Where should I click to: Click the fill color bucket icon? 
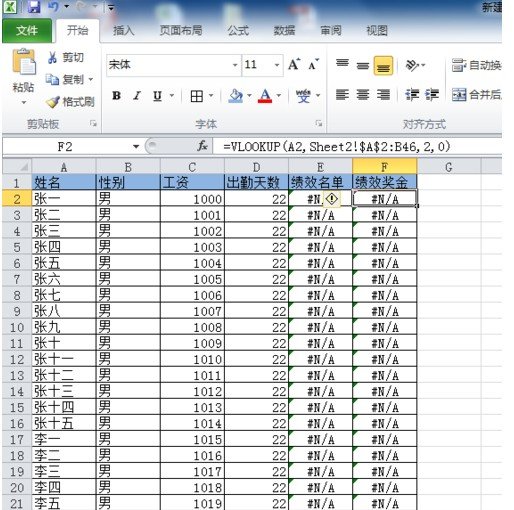pyautogui.click(x=236, y=96)
